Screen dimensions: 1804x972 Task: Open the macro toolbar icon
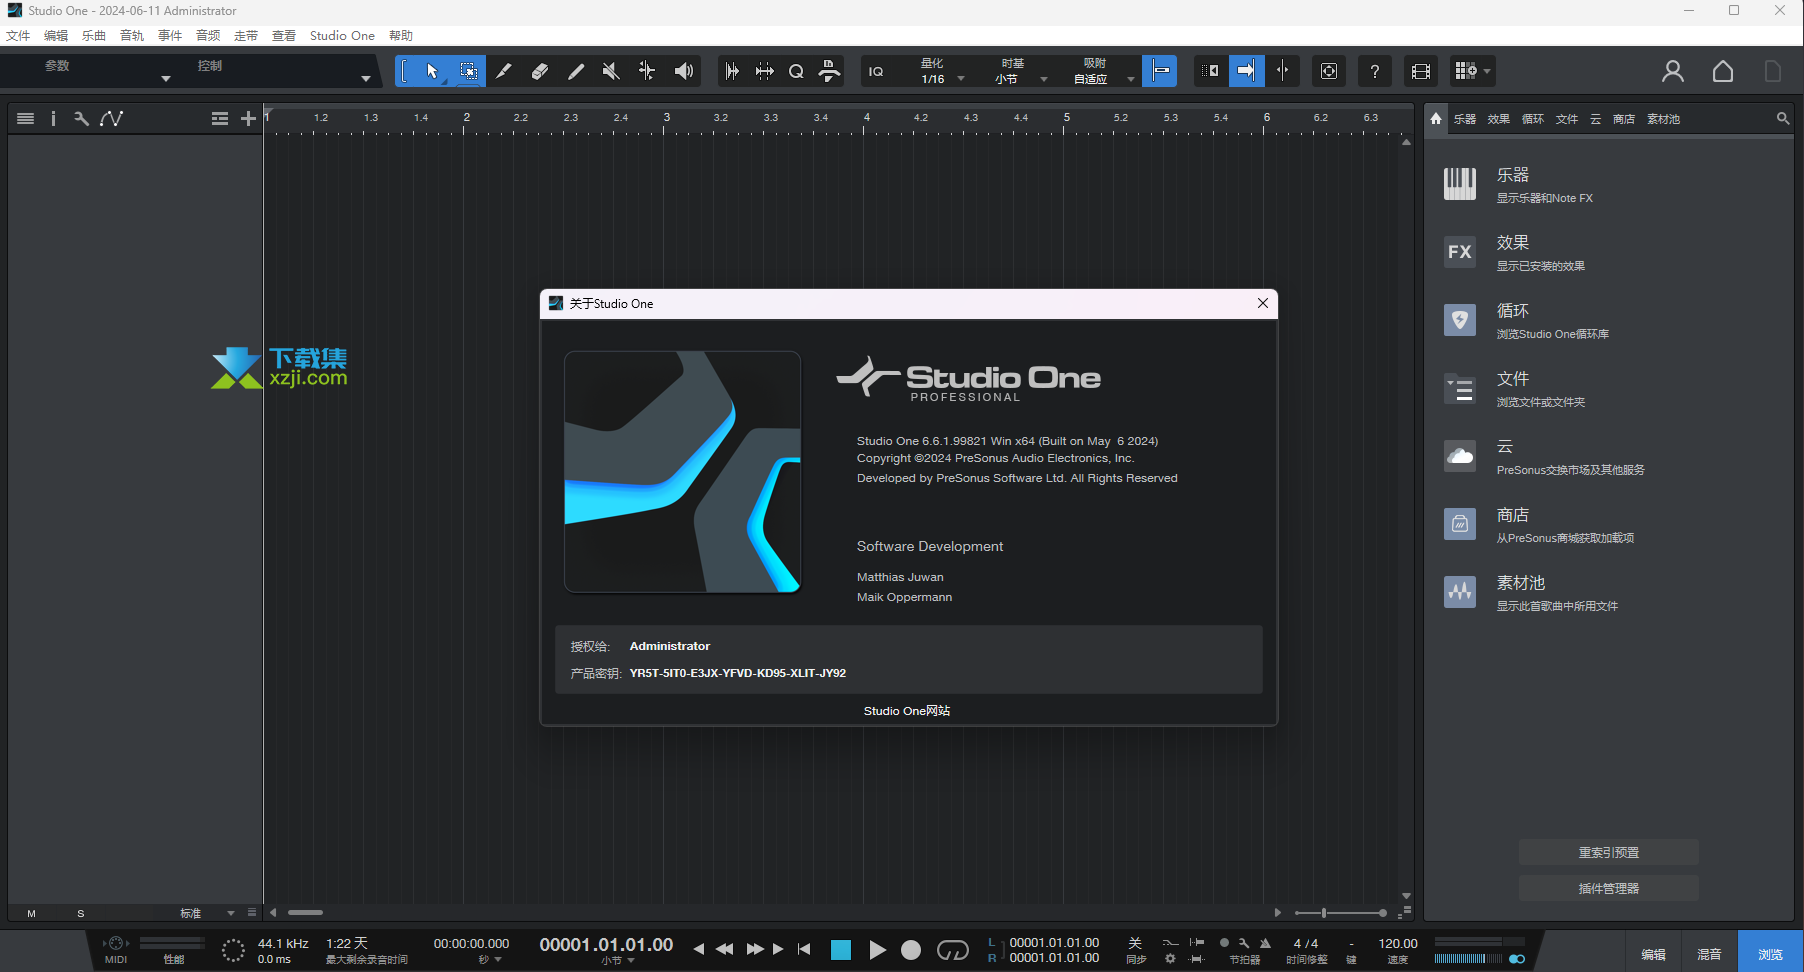click(829, 71)
